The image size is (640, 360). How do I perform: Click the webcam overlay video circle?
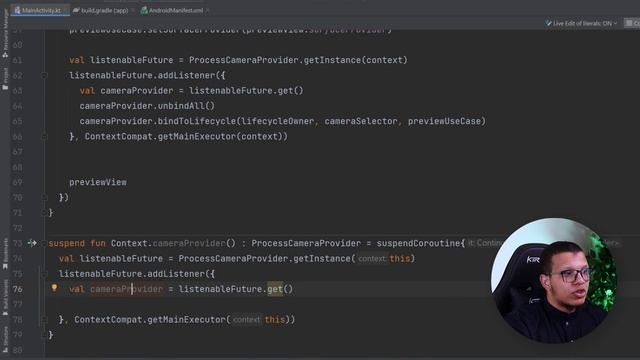pyautogui.click(x=554, y=280)
